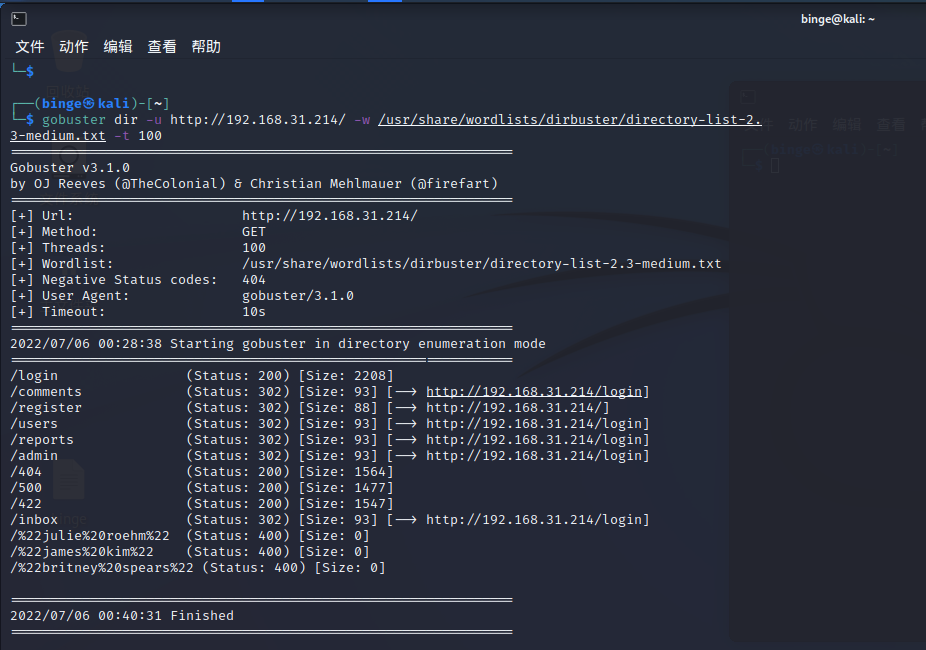Click the Threads value 100
926x650 pixels.
point(254,247)
